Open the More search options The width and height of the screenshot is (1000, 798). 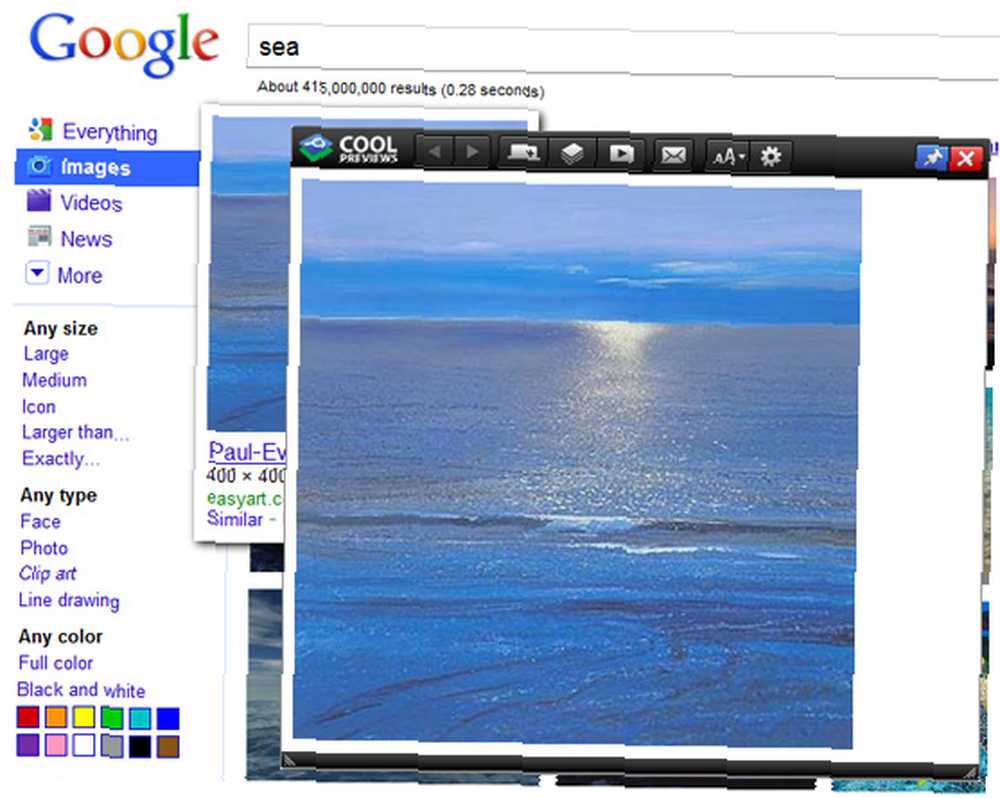(80, 276)
